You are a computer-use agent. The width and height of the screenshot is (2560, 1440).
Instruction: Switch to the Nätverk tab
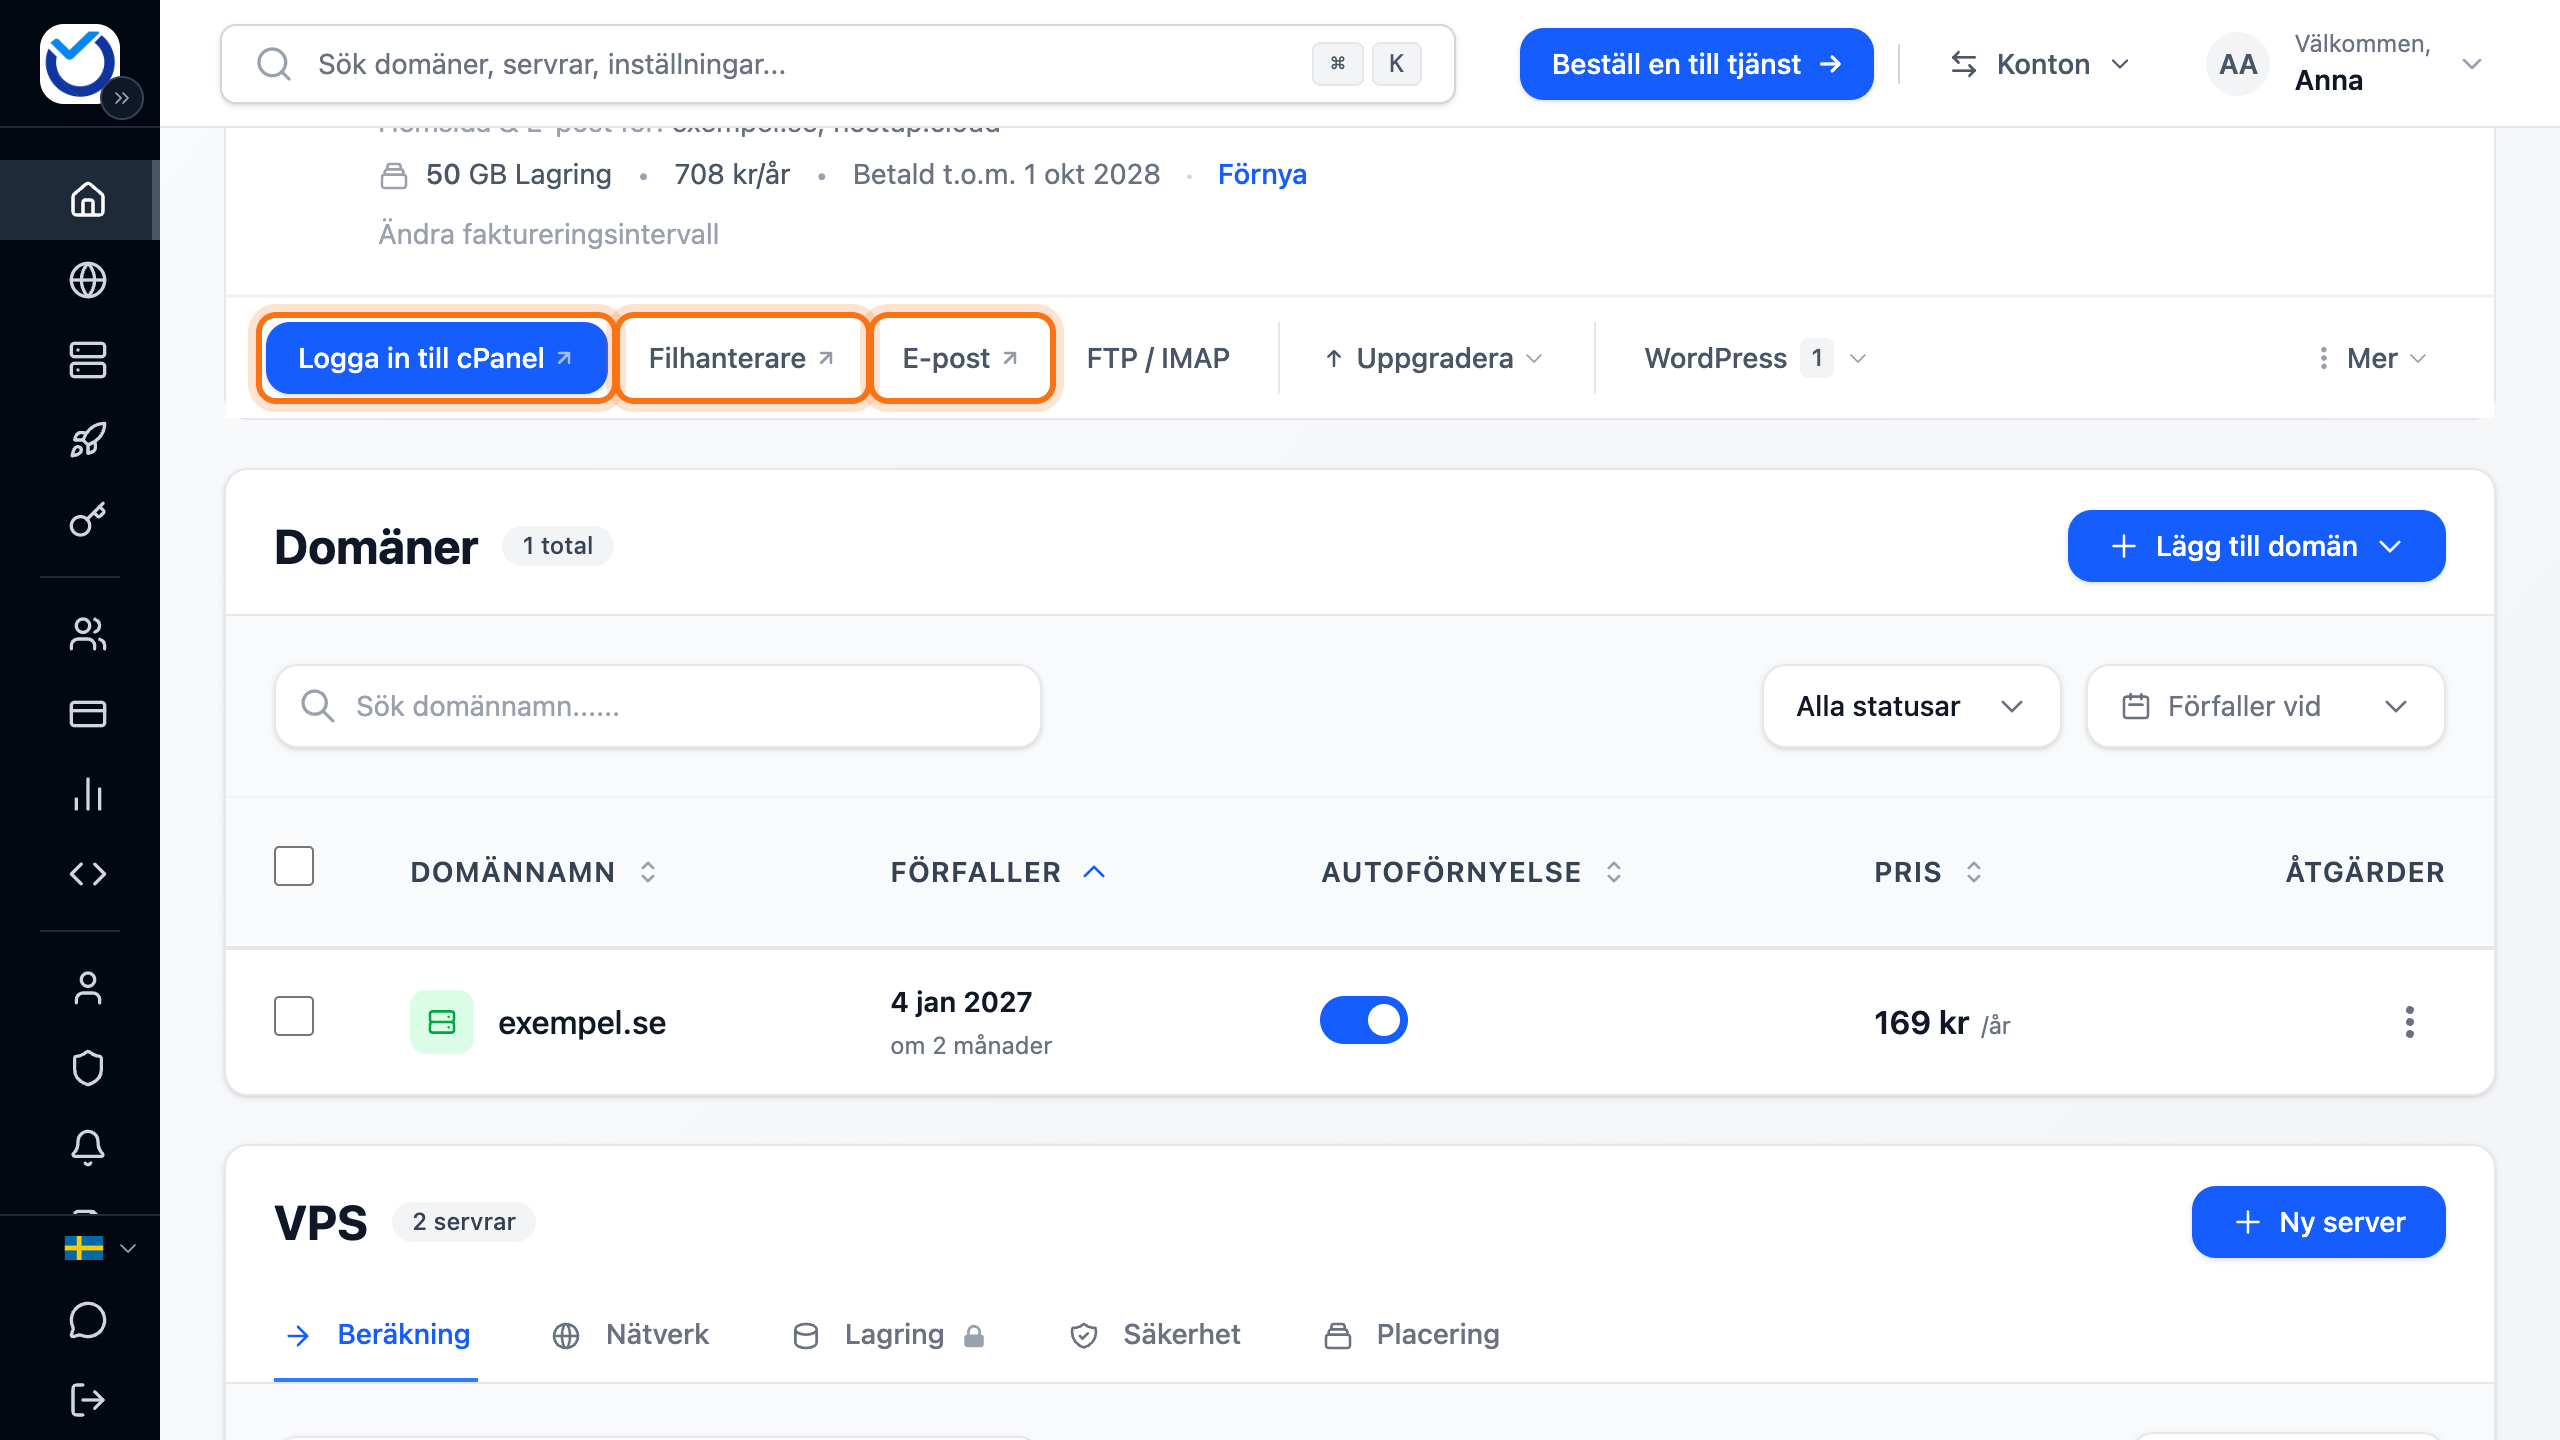[630, 1335]
